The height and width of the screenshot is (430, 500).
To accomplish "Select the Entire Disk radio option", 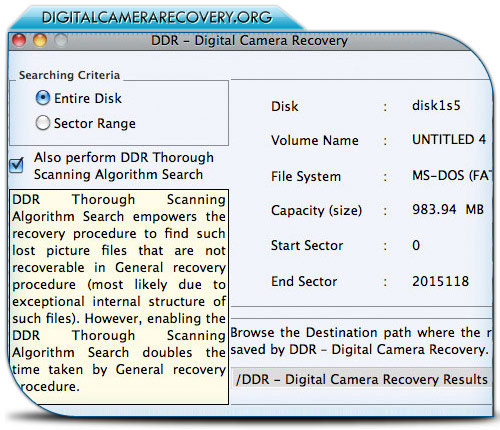I will (43, 98).
